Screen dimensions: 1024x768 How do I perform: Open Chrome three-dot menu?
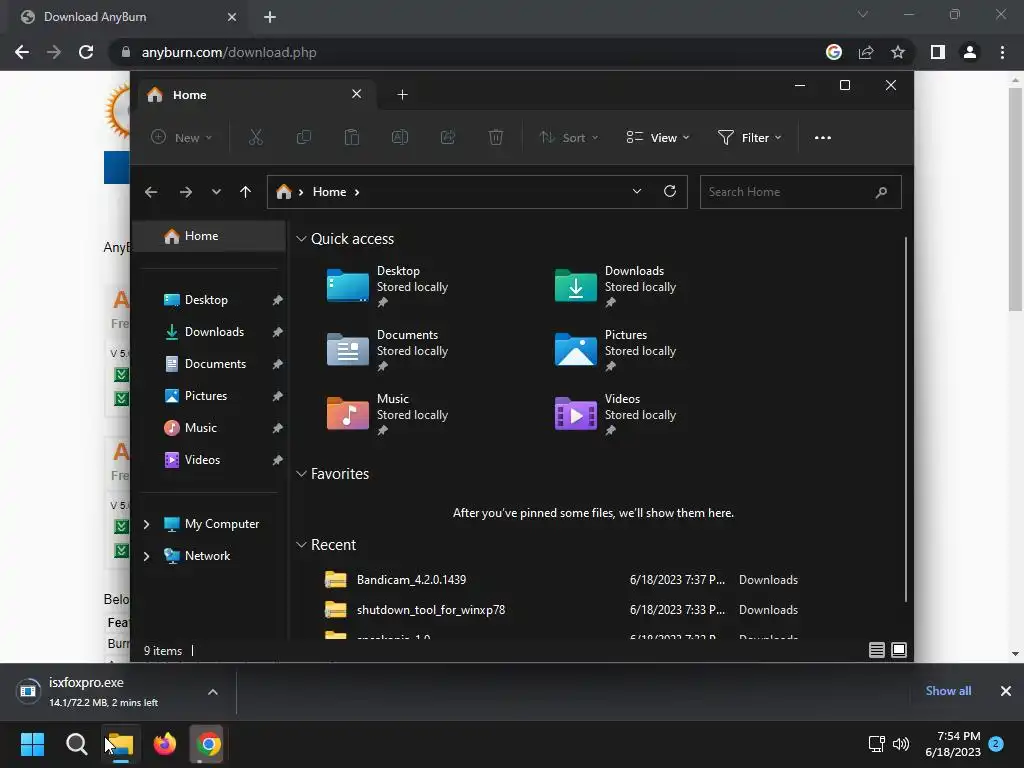1002,52
